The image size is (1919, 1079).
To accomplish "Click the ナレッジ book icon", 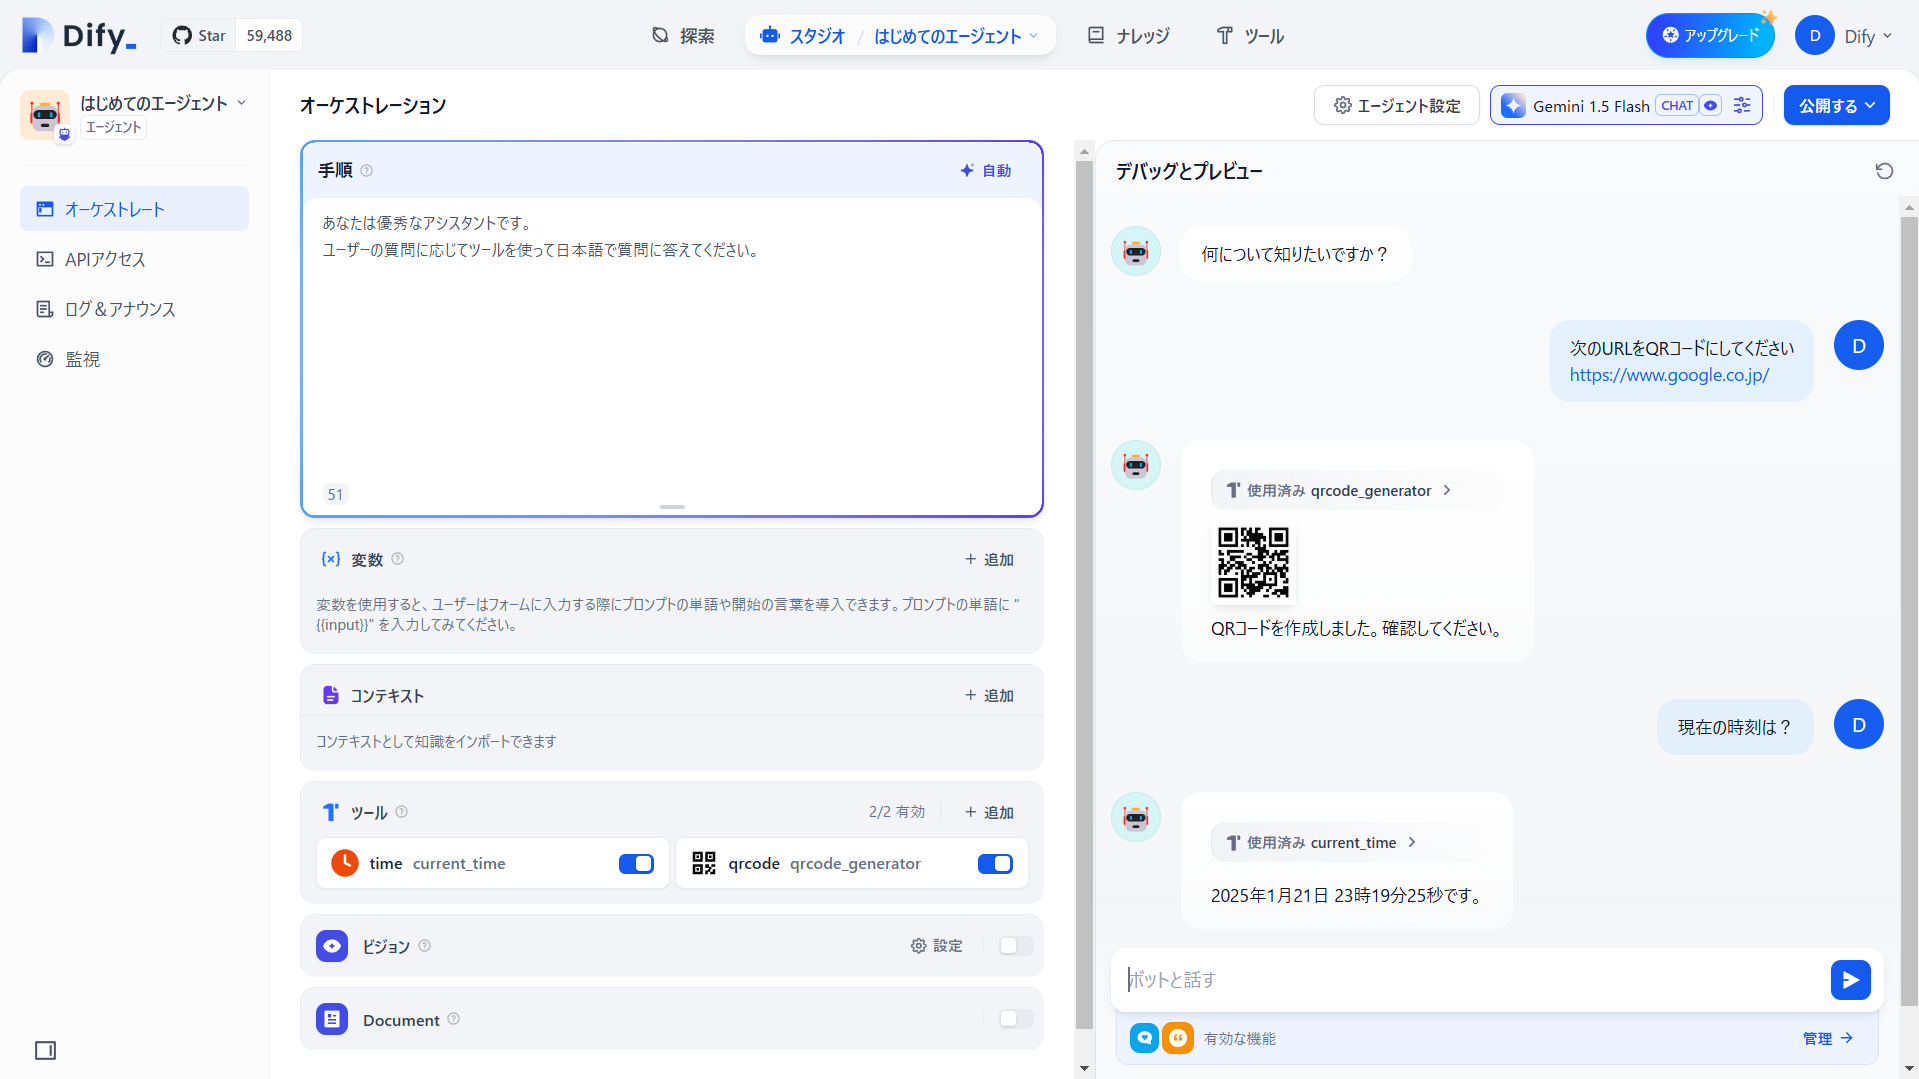I will pyautogui.click(x=1096, y=35).
